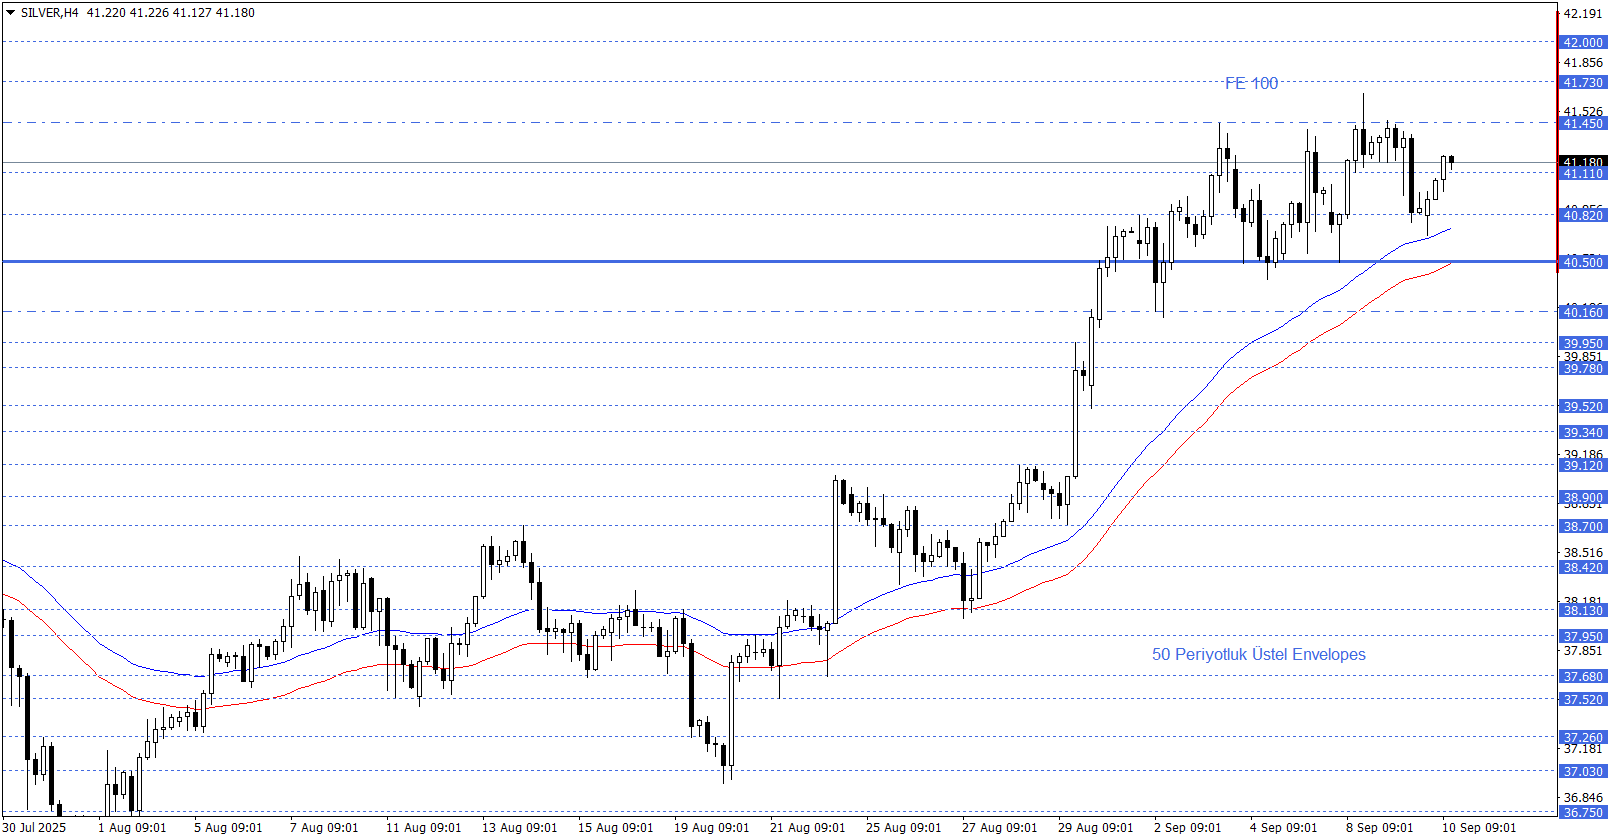Screen dimensions: 1614x840
Task: Click the 19 Aug 09:01 time label
Action: tap(712, 828)
